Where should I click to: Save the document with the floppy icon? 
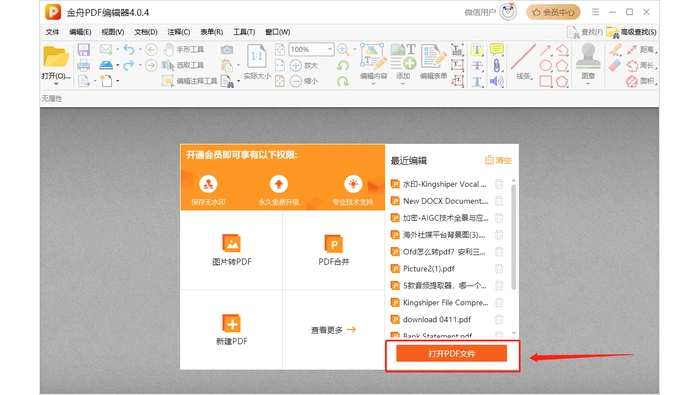click(83, 50)
